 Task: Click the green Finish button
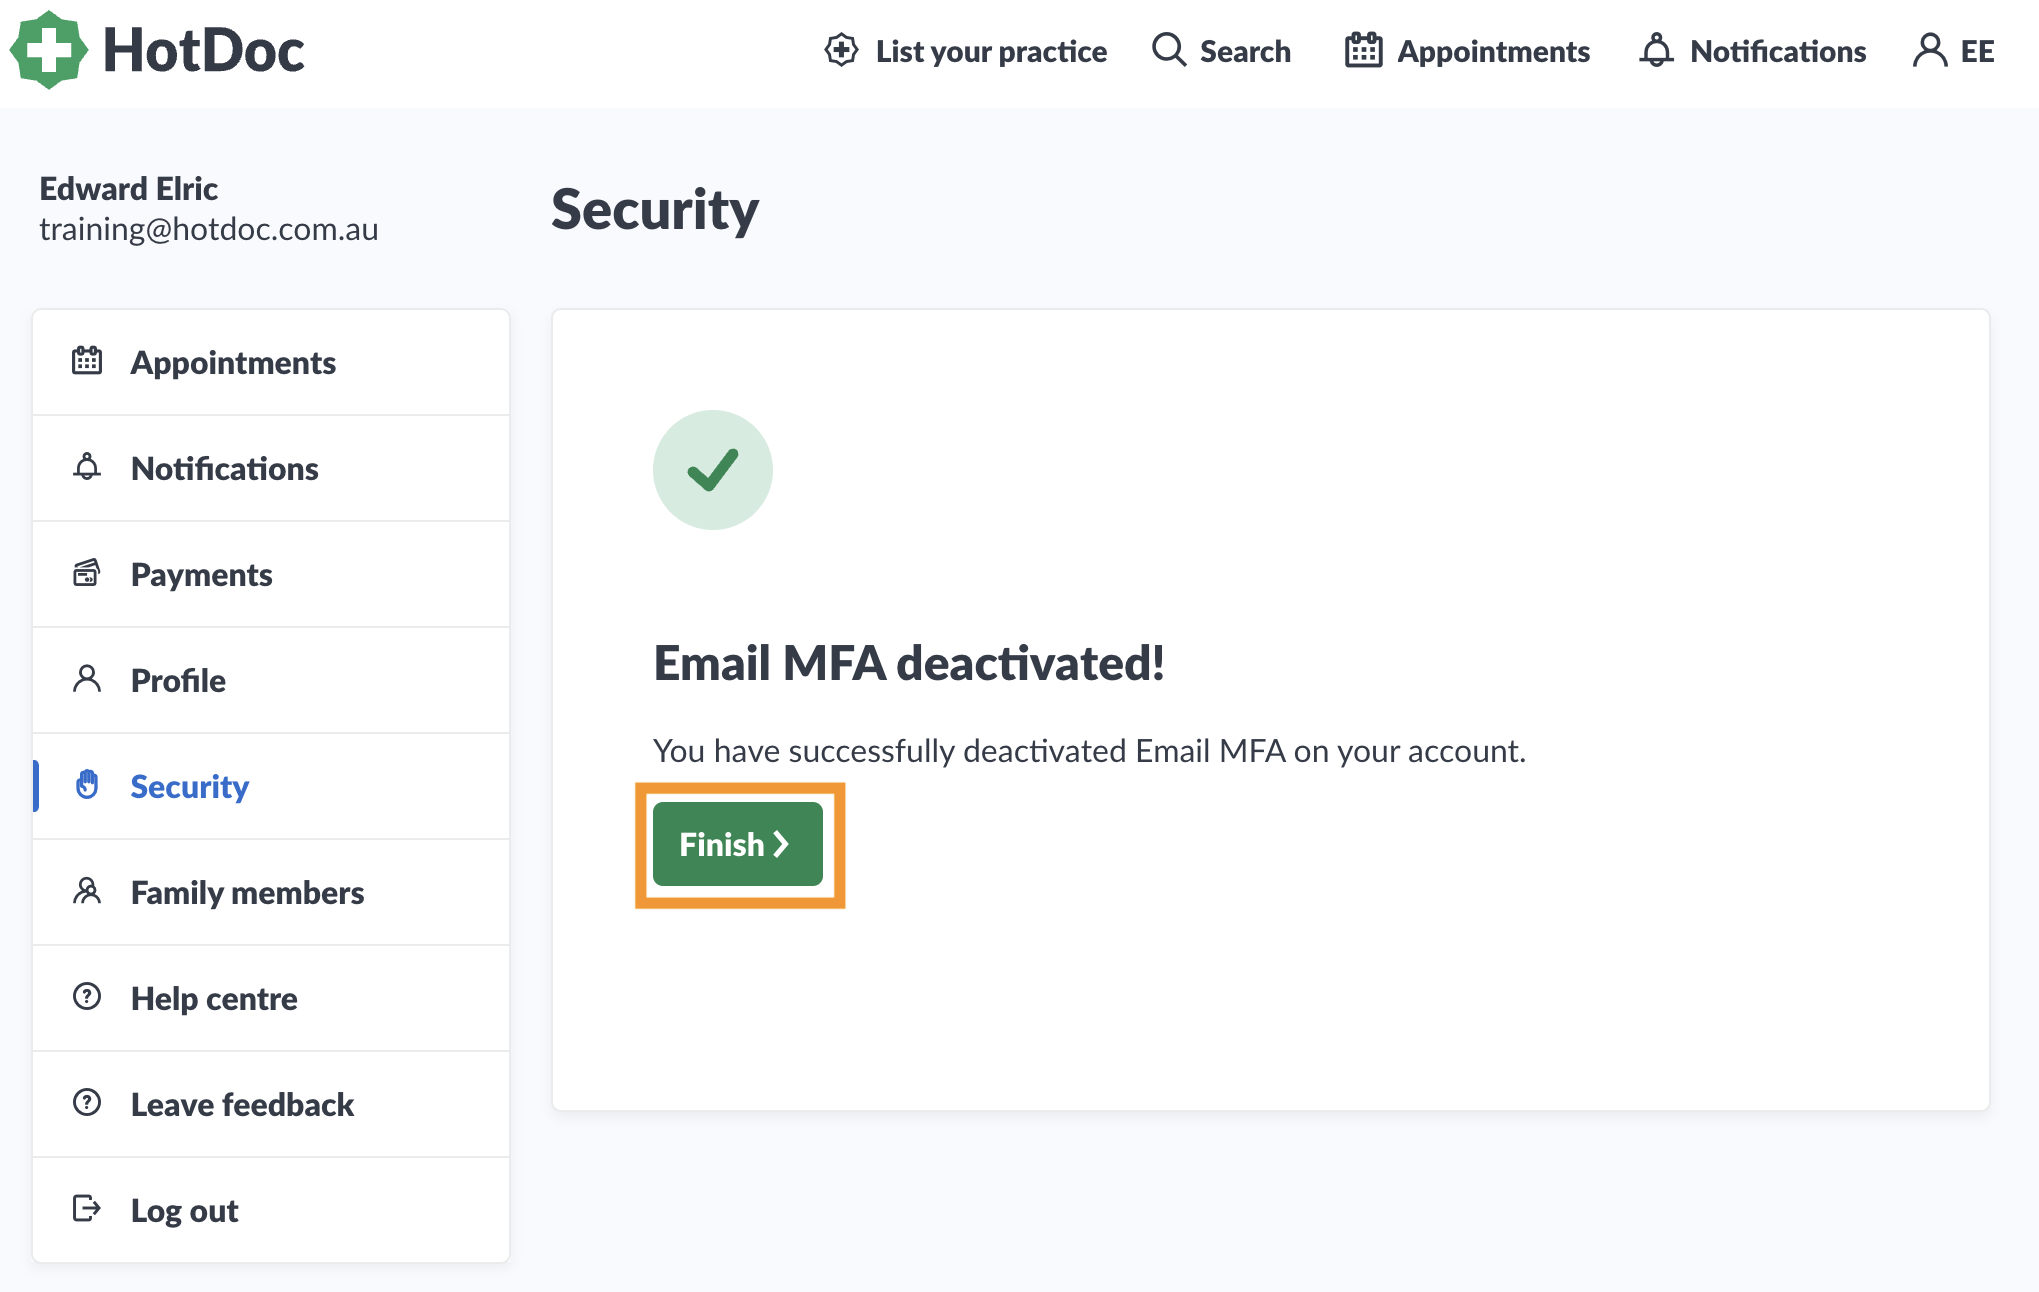[x=738, y=844]
